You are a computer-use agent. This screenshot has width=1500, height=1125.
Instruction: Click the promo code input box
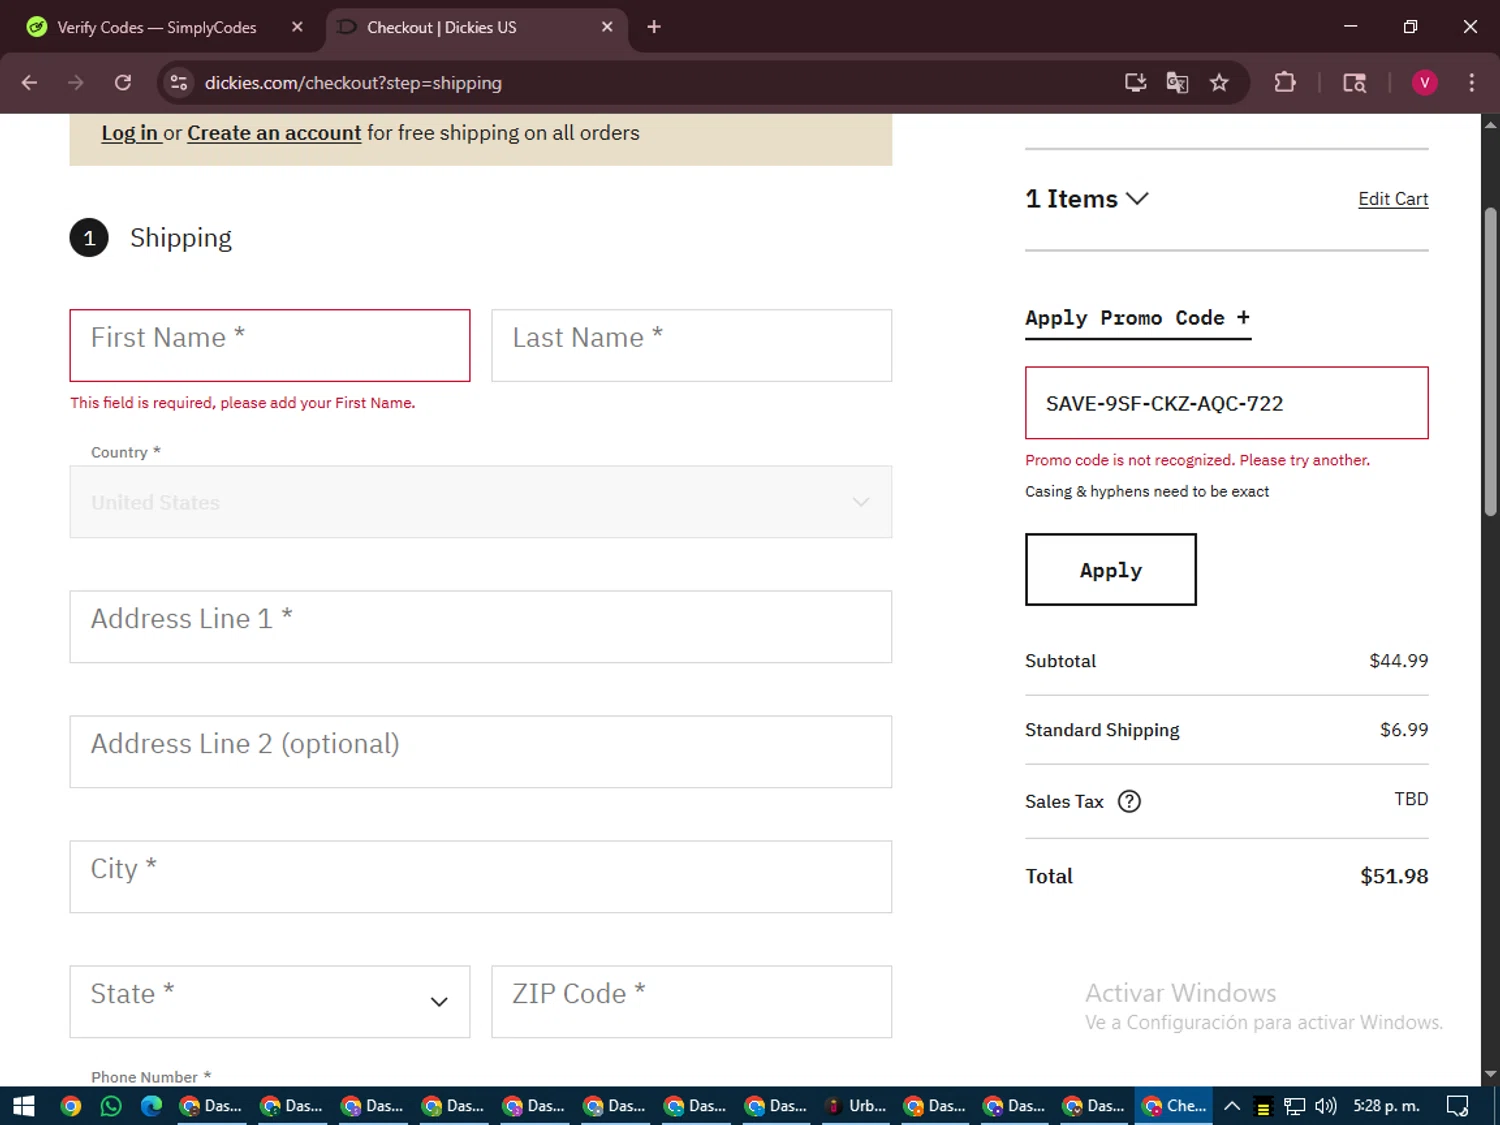(1227, 403)
